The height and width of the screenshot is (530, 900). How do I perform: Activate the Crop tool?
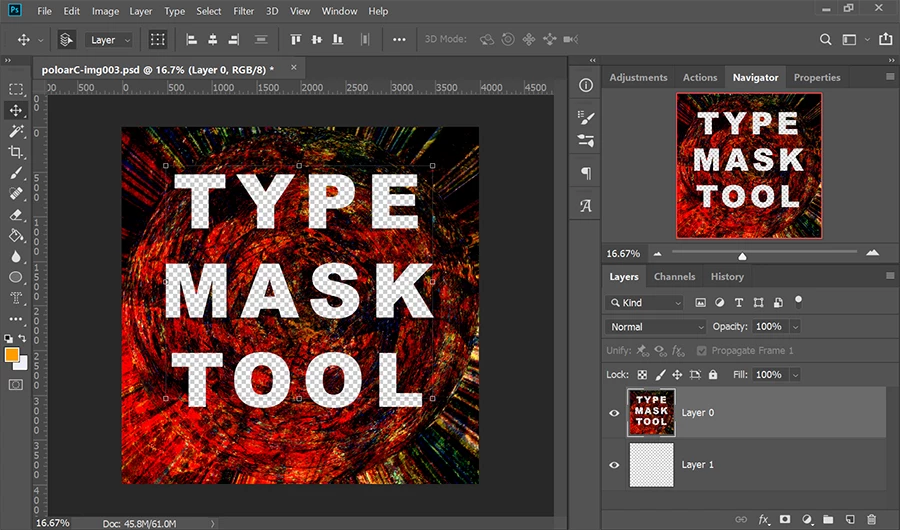point(16,152)
